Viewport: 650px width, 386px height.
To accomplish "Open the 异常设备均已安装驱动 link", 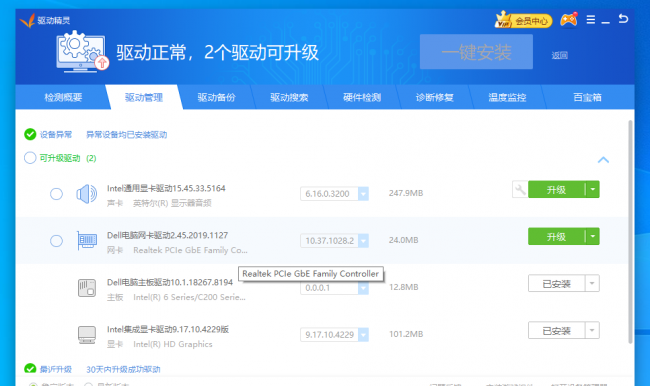I will point(126,135).
